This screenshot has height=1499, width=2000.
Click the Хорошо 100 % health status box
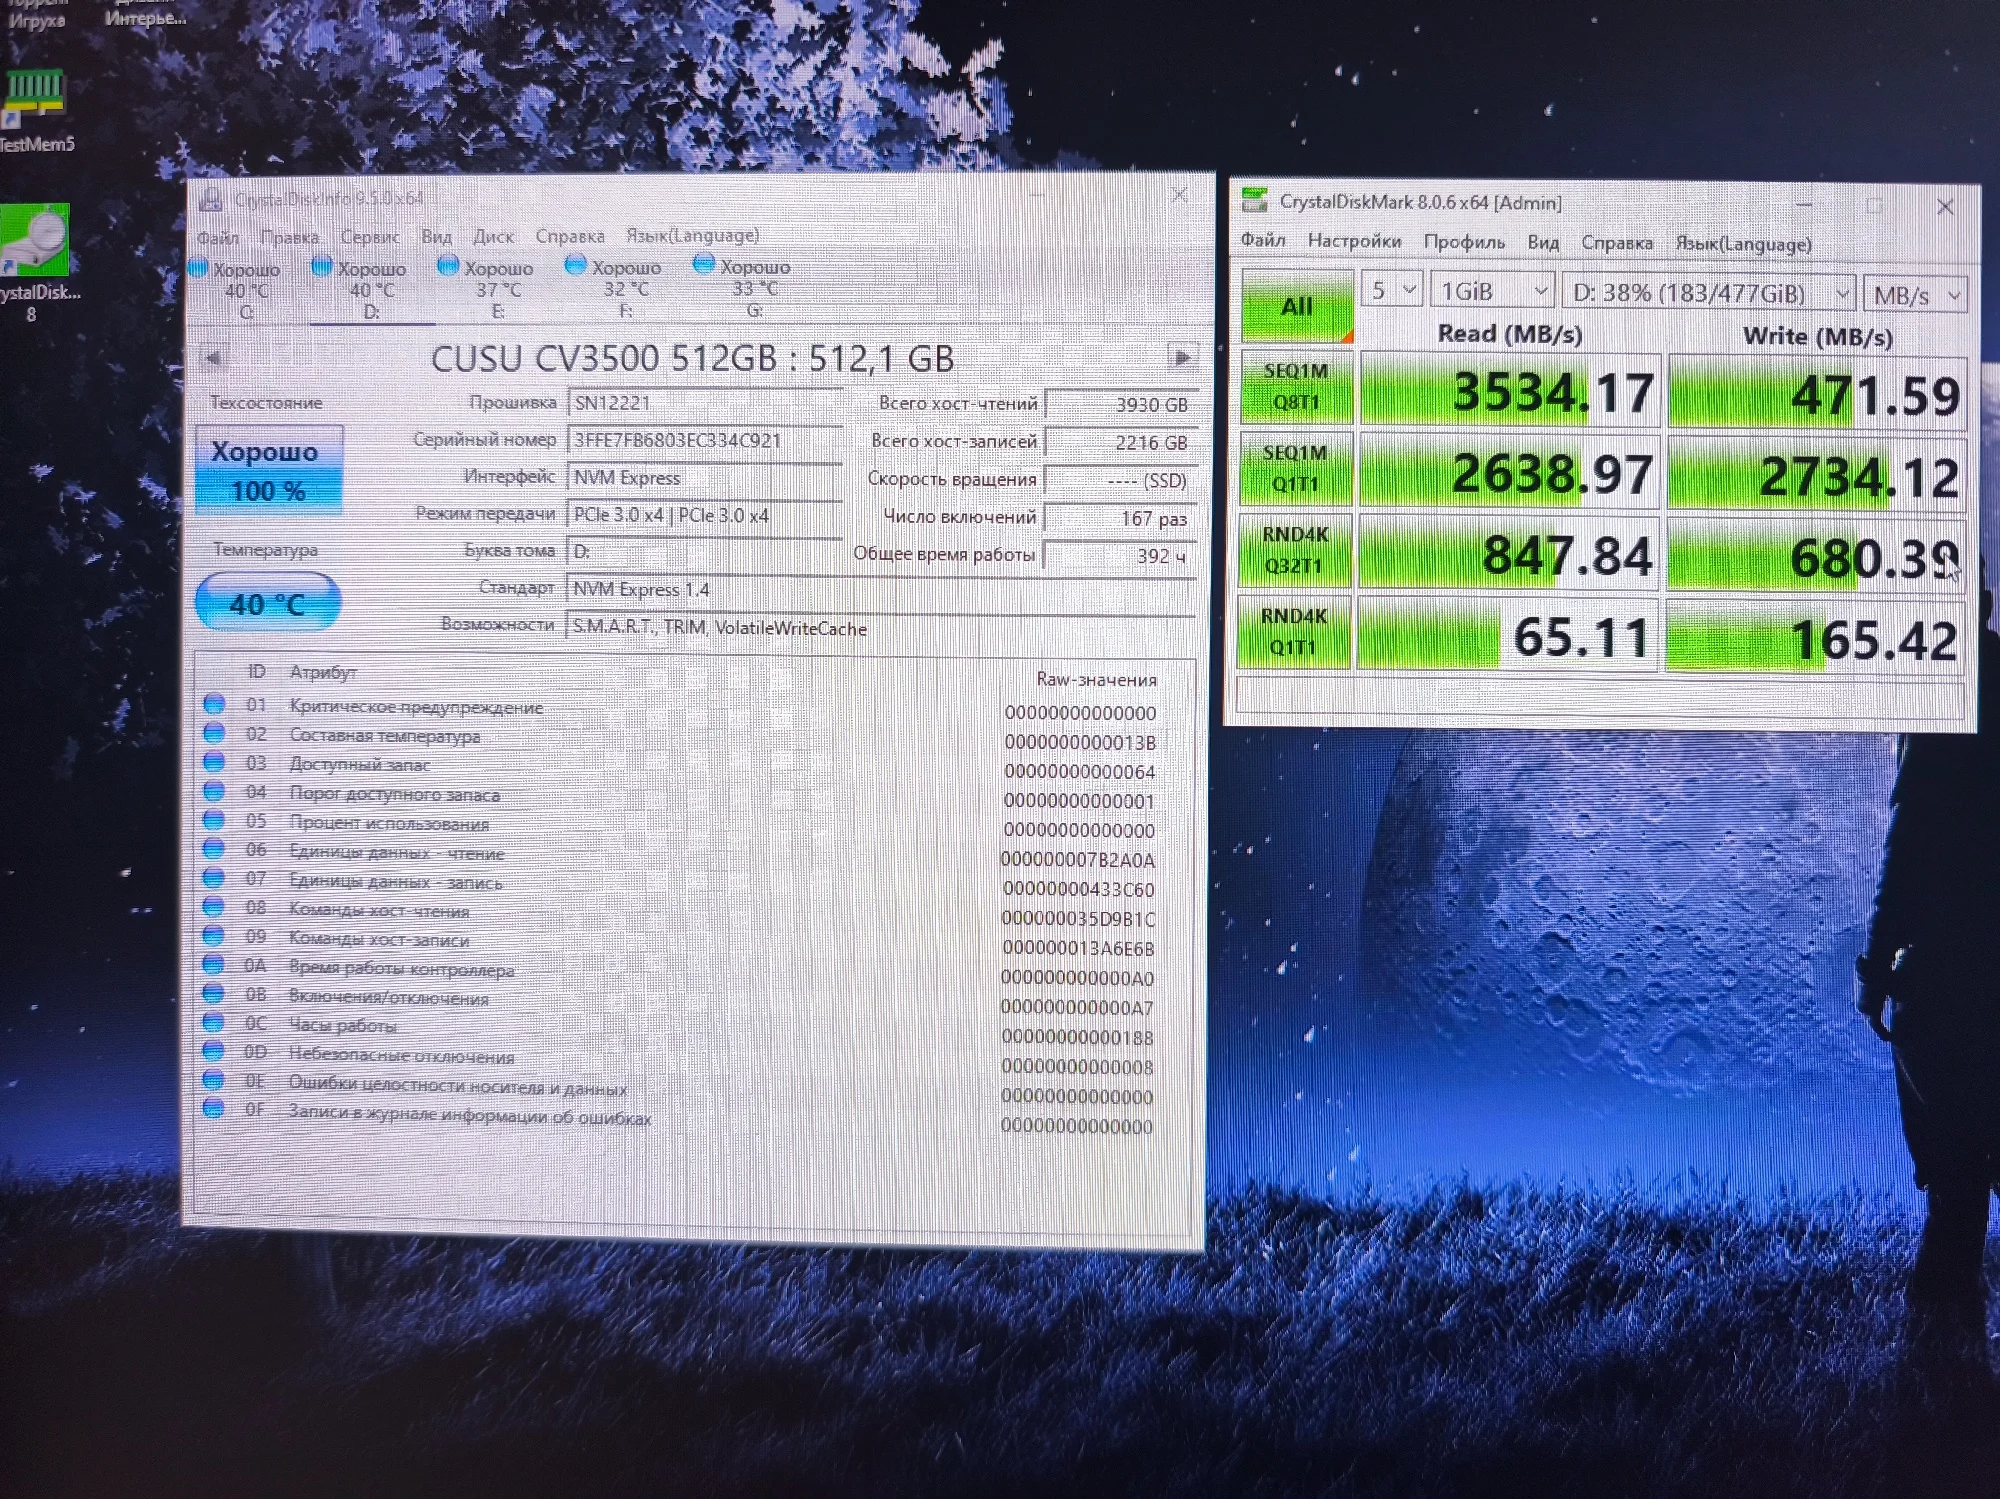point(268,470)
